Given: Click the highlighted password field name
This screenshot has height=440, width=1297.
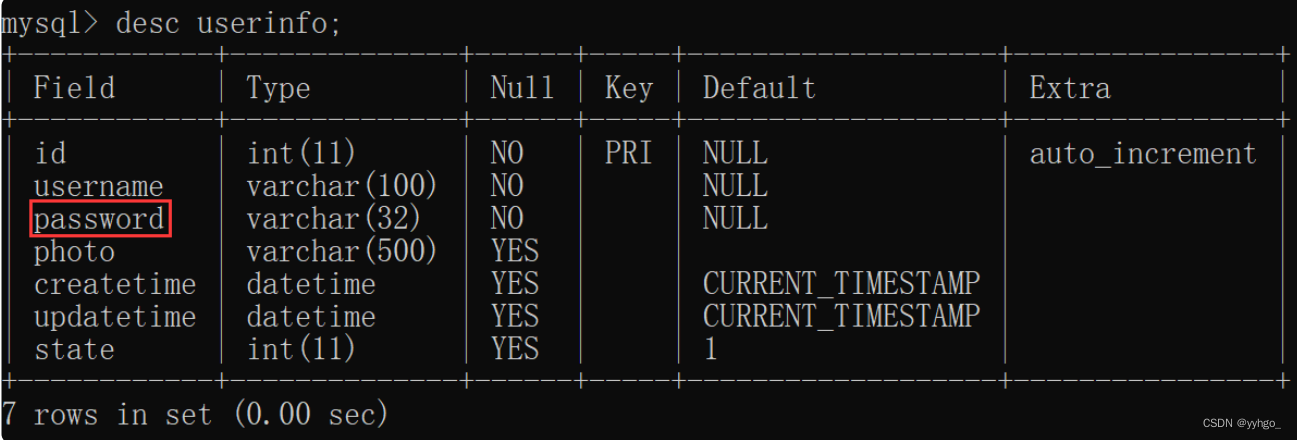Looking at the screenshot, I should 101,219.
